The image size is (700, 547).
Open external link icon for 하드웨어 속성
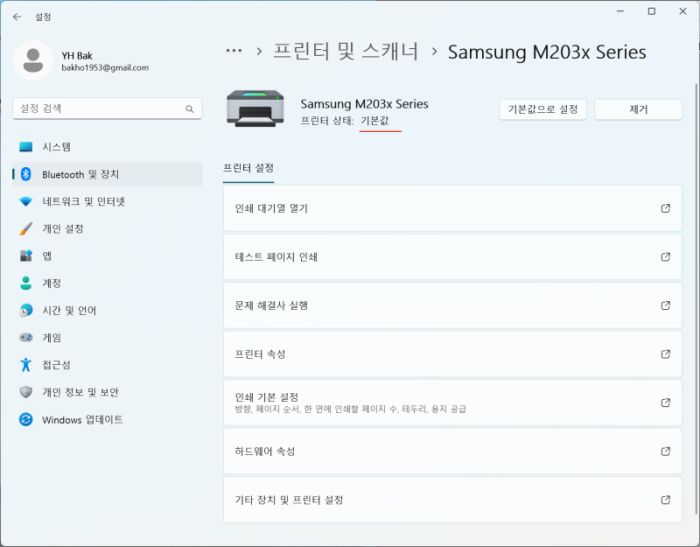666,451
